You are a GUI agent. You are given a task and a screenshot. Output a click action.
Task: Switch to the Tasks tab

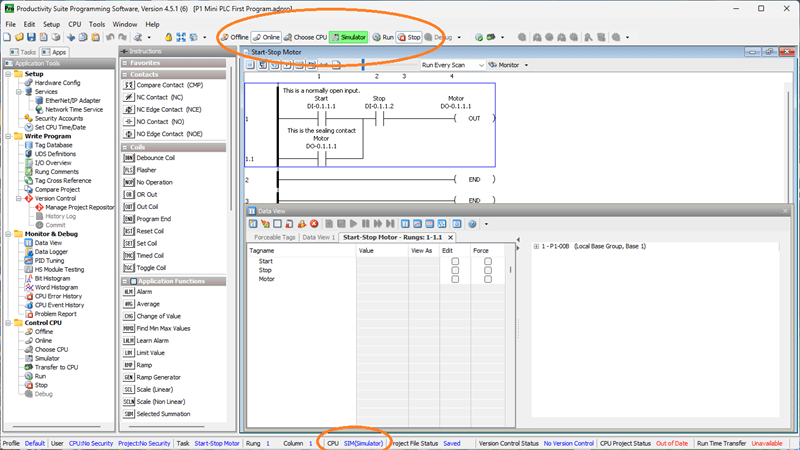click(x=23, y=52)
